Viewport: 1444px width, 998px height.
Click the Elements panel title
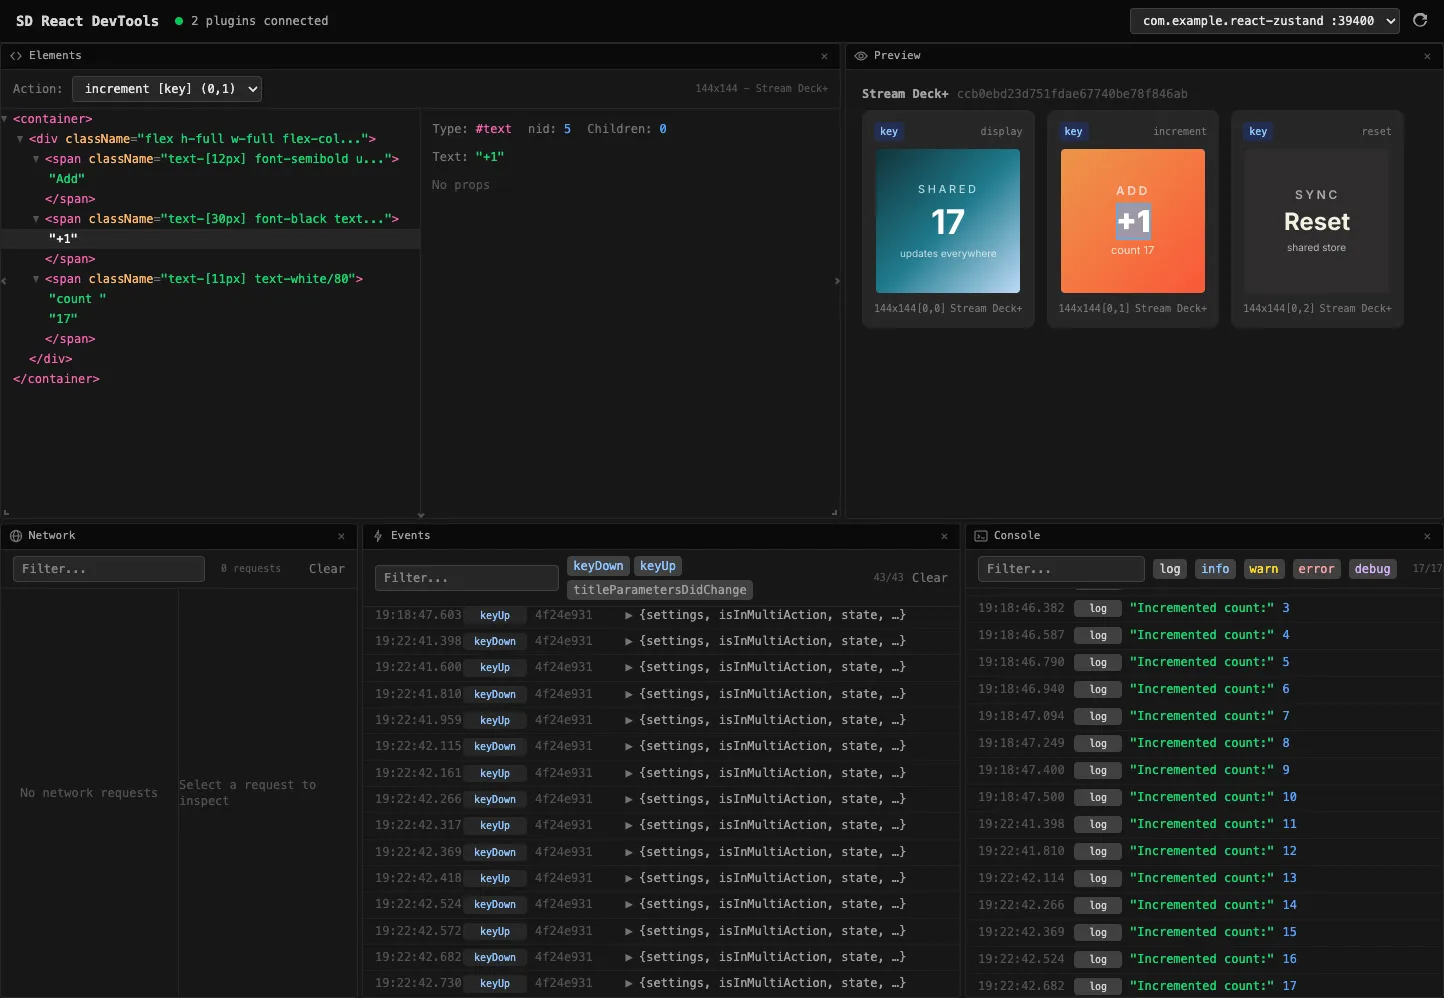56,56
